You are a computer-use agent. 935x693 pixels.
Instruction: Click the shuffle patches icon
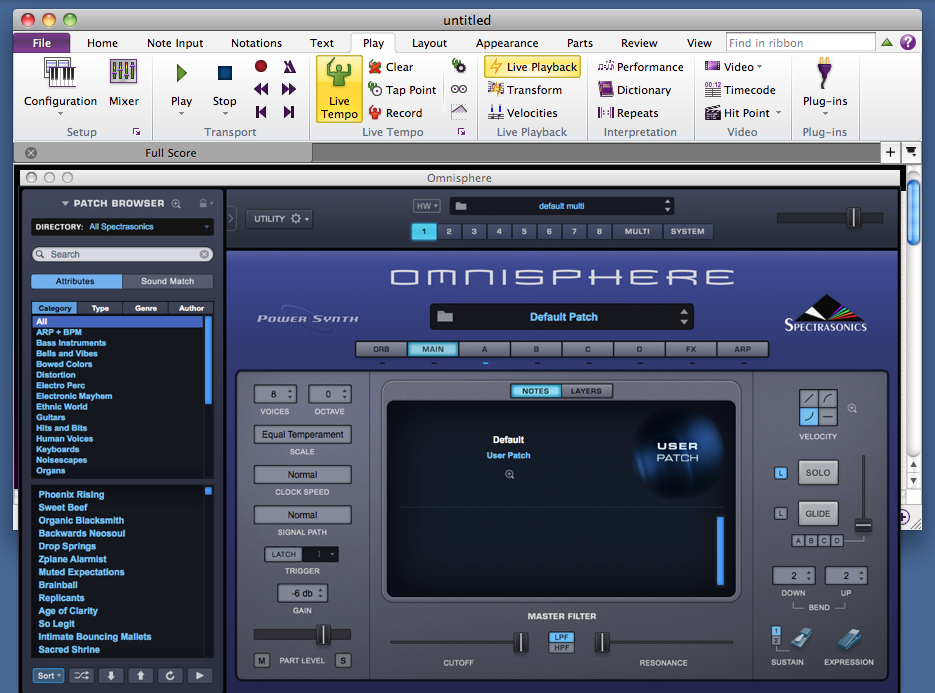pyautogui.click(x=81, y=676)
